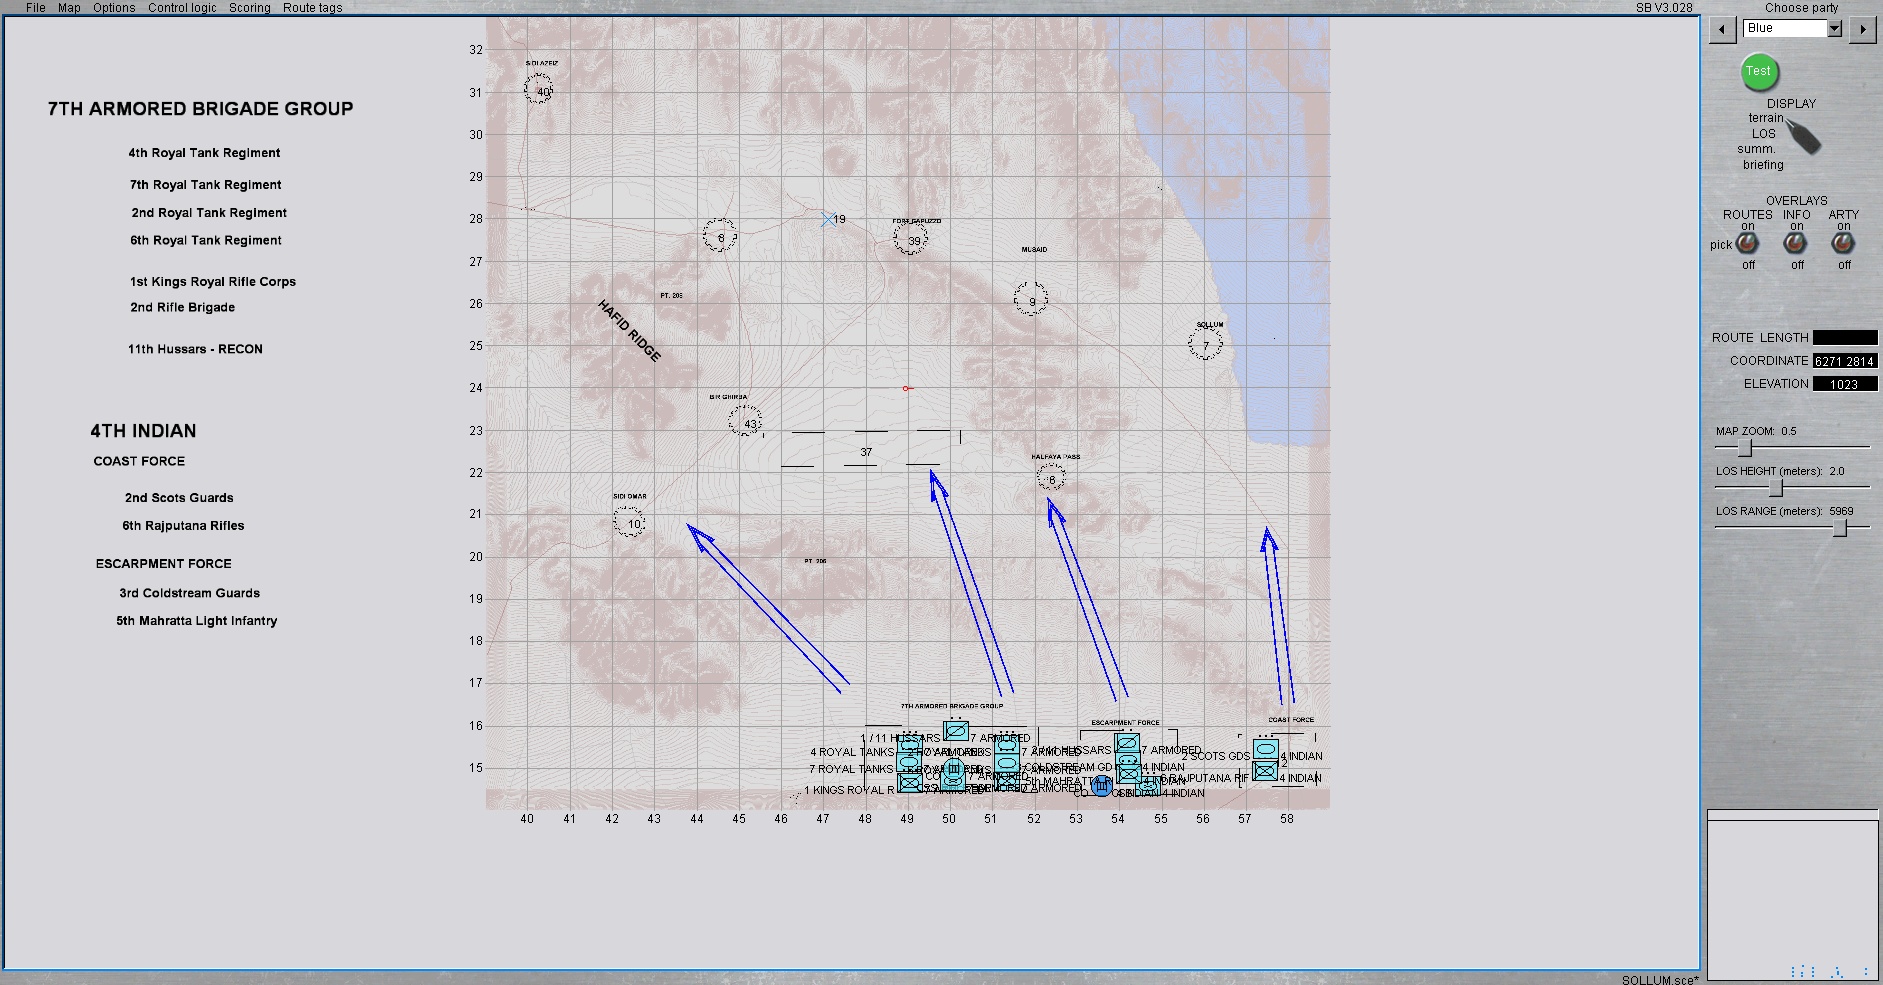1883x985 pixels.
Task: Open the Choose party dropdown
Action: tap(1835, 29)
